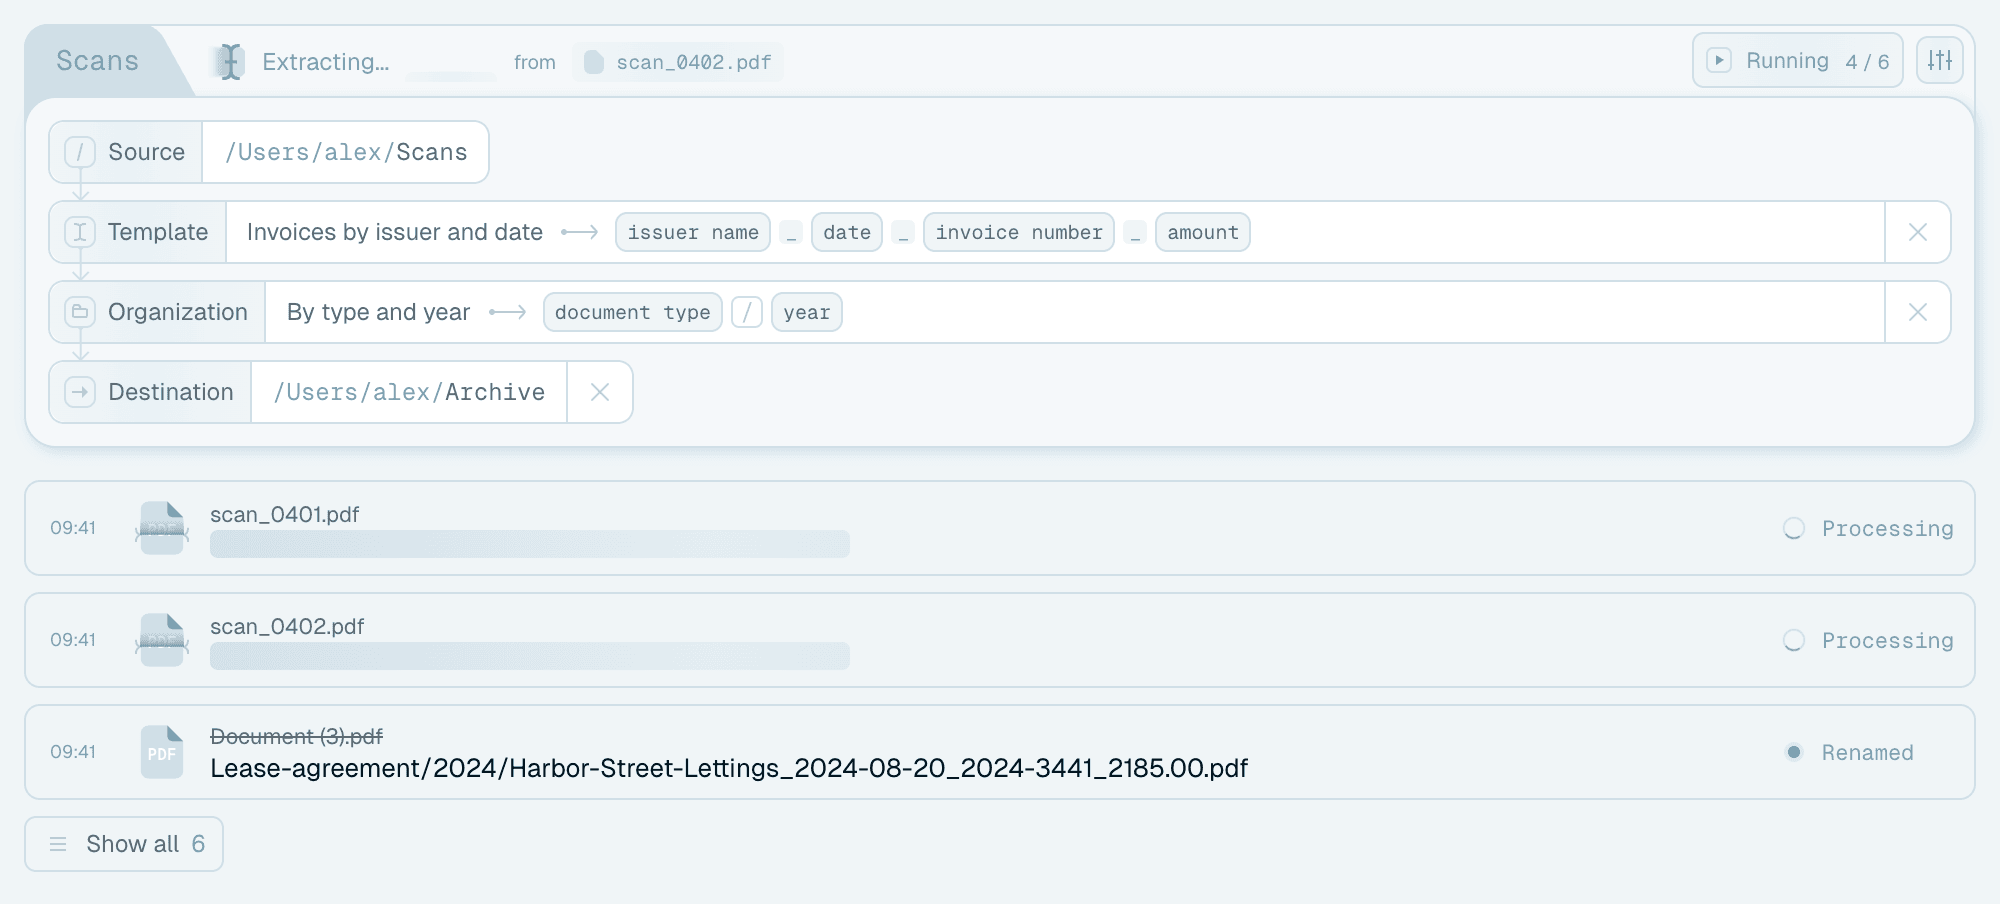Click the date token in Template
This screenshot has height=904, width=2000.
point(847,232)
